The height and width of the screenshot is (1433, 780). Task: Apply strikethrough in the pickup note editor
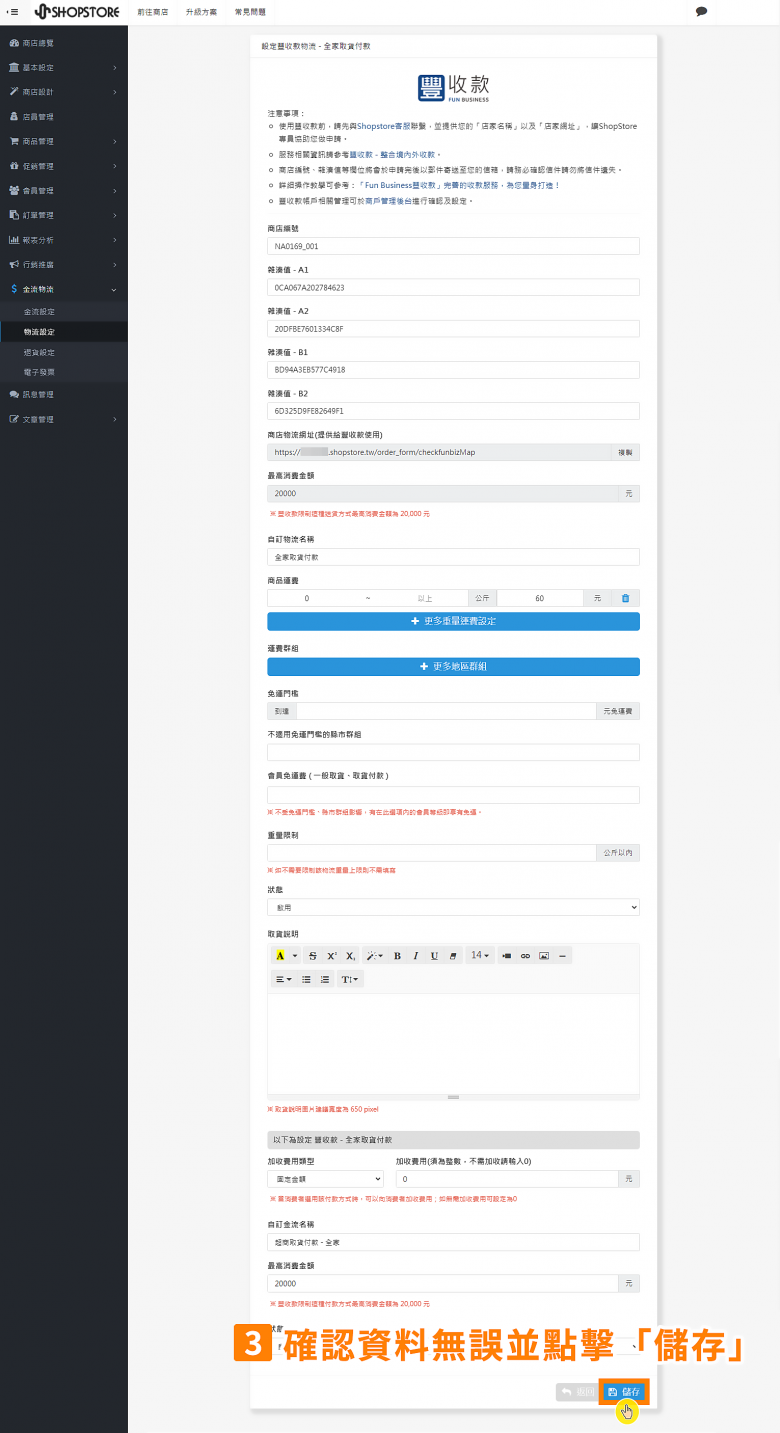pos(313,956)
